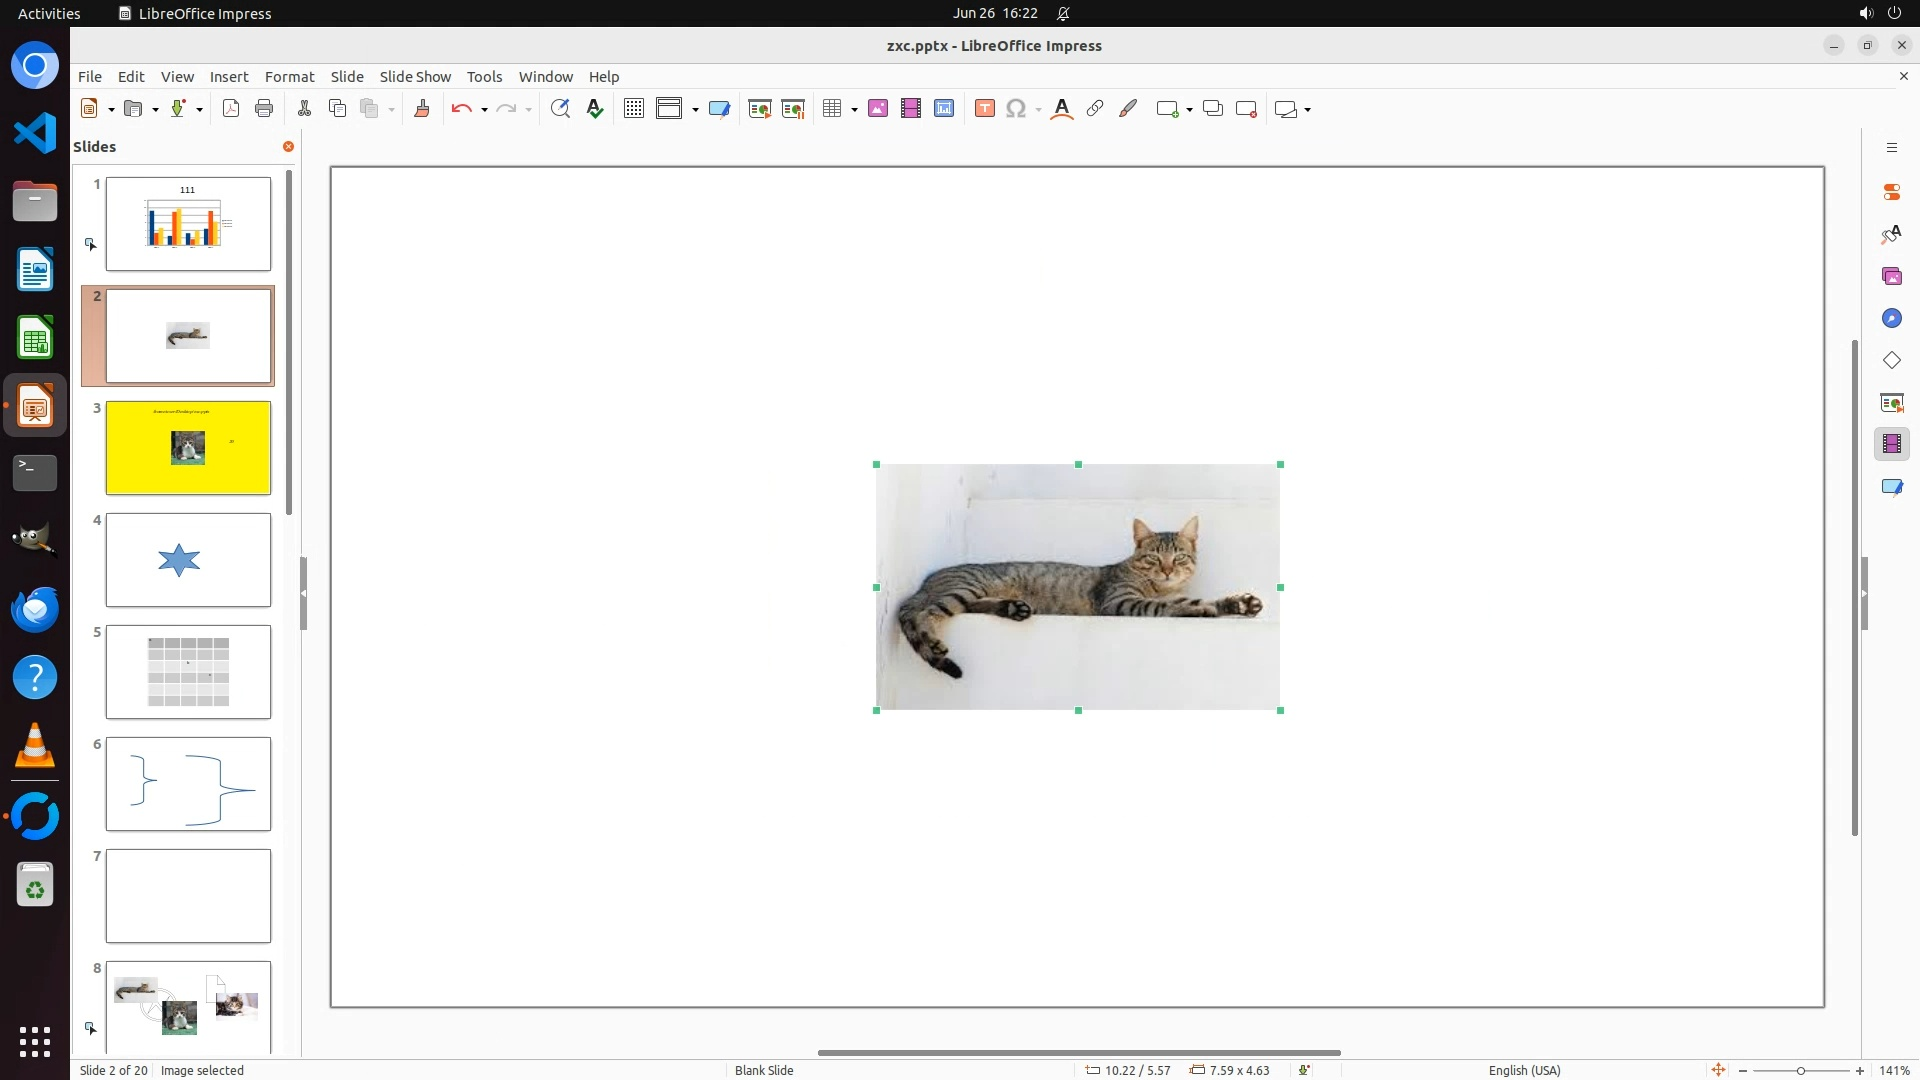Open the sidebar Navigator panel

[x=1891, y=318]
